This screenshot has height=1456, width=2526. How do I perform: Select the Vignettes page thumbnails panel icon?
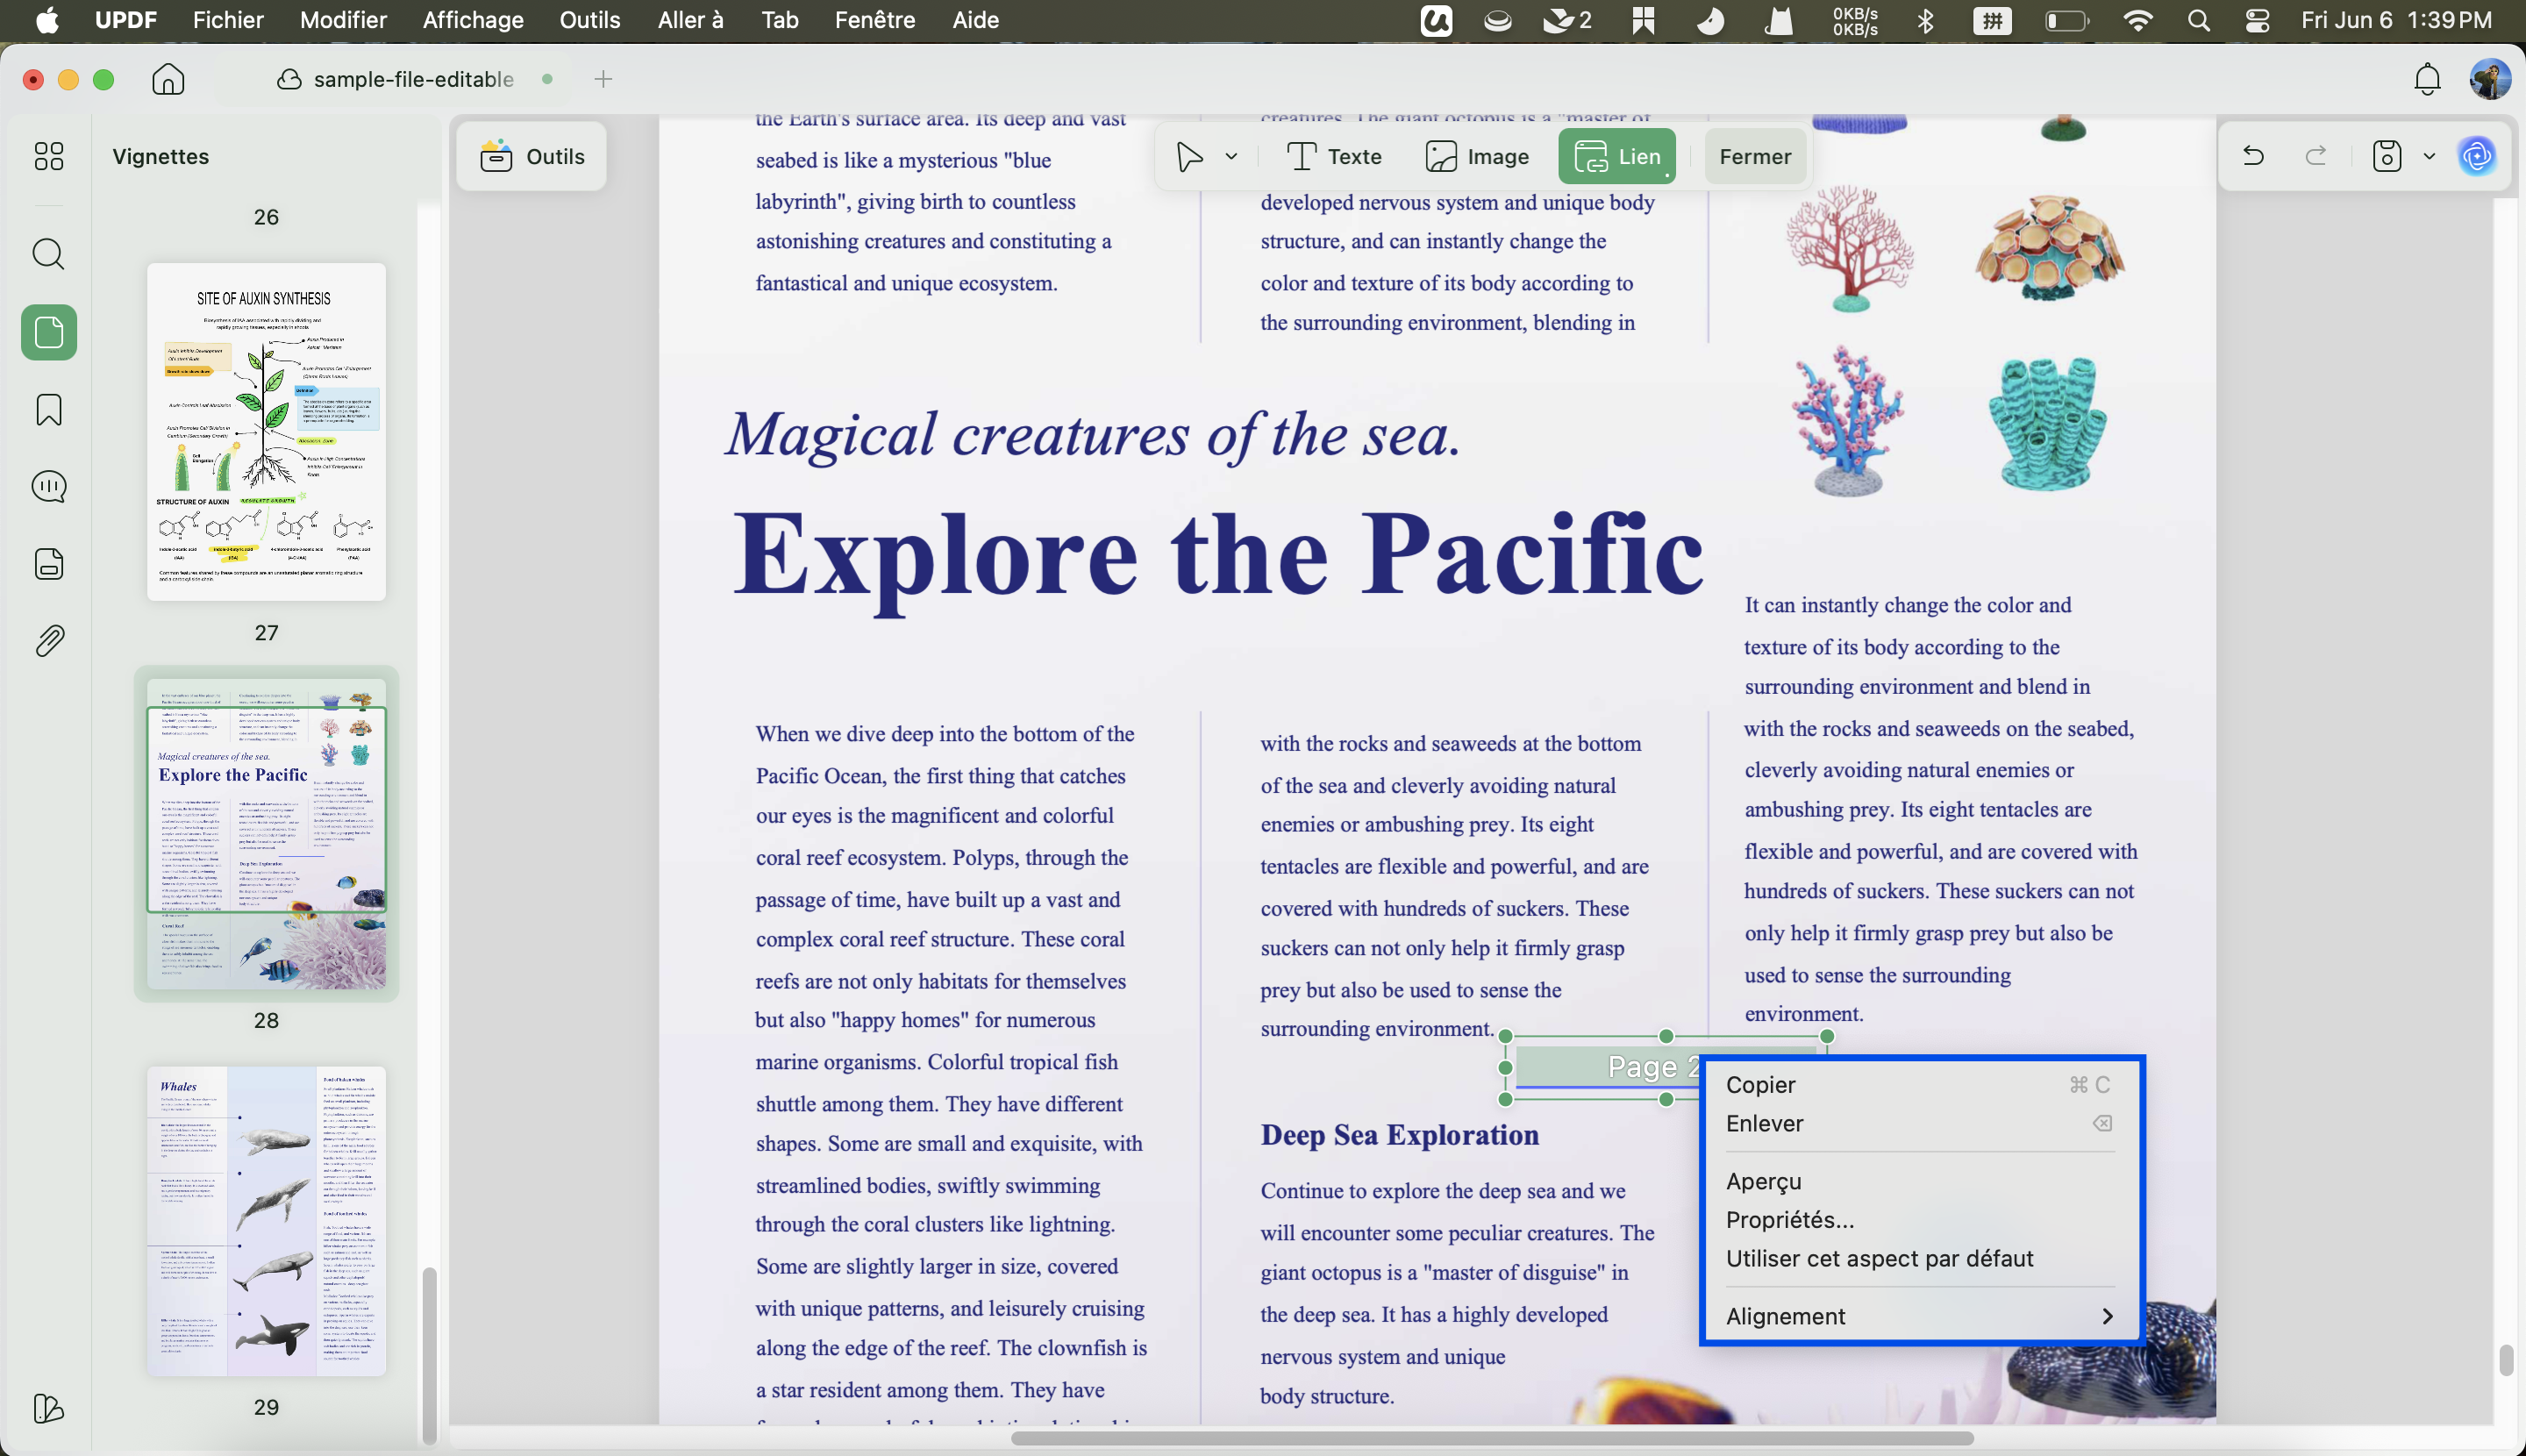(x=49, y=332)
